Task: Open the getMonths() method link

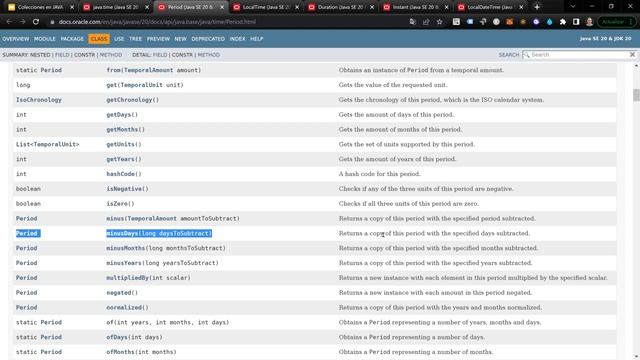Action: pos(125,129)
